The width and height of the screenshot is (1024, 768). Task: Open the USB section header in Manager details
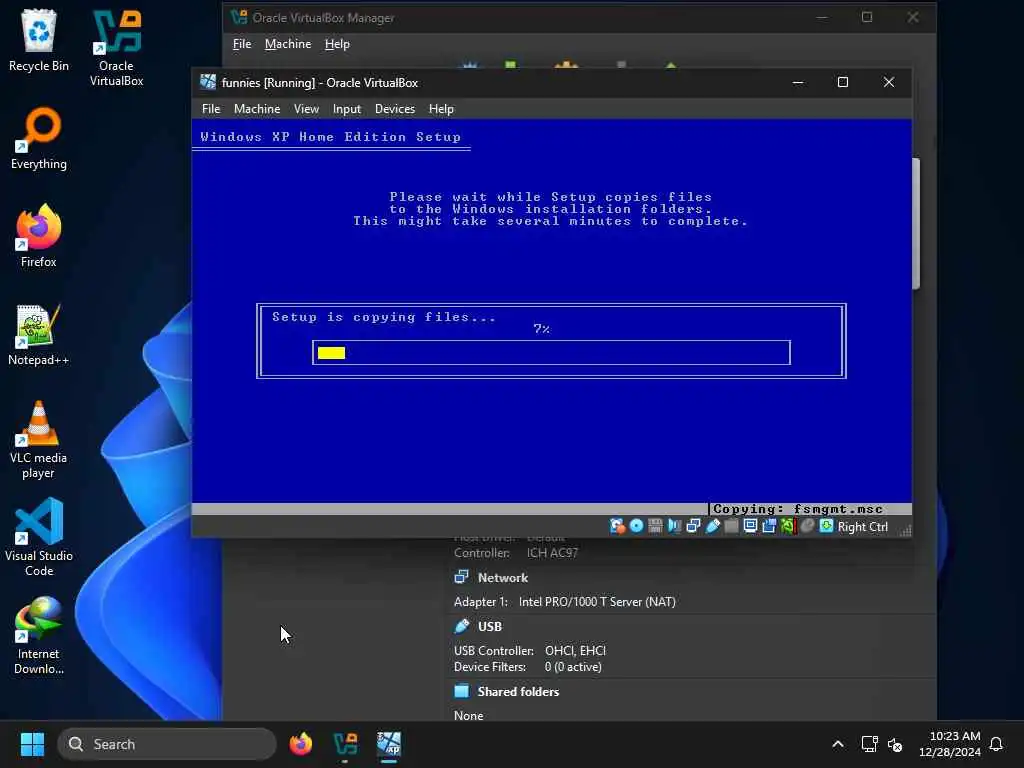(490, 627)
